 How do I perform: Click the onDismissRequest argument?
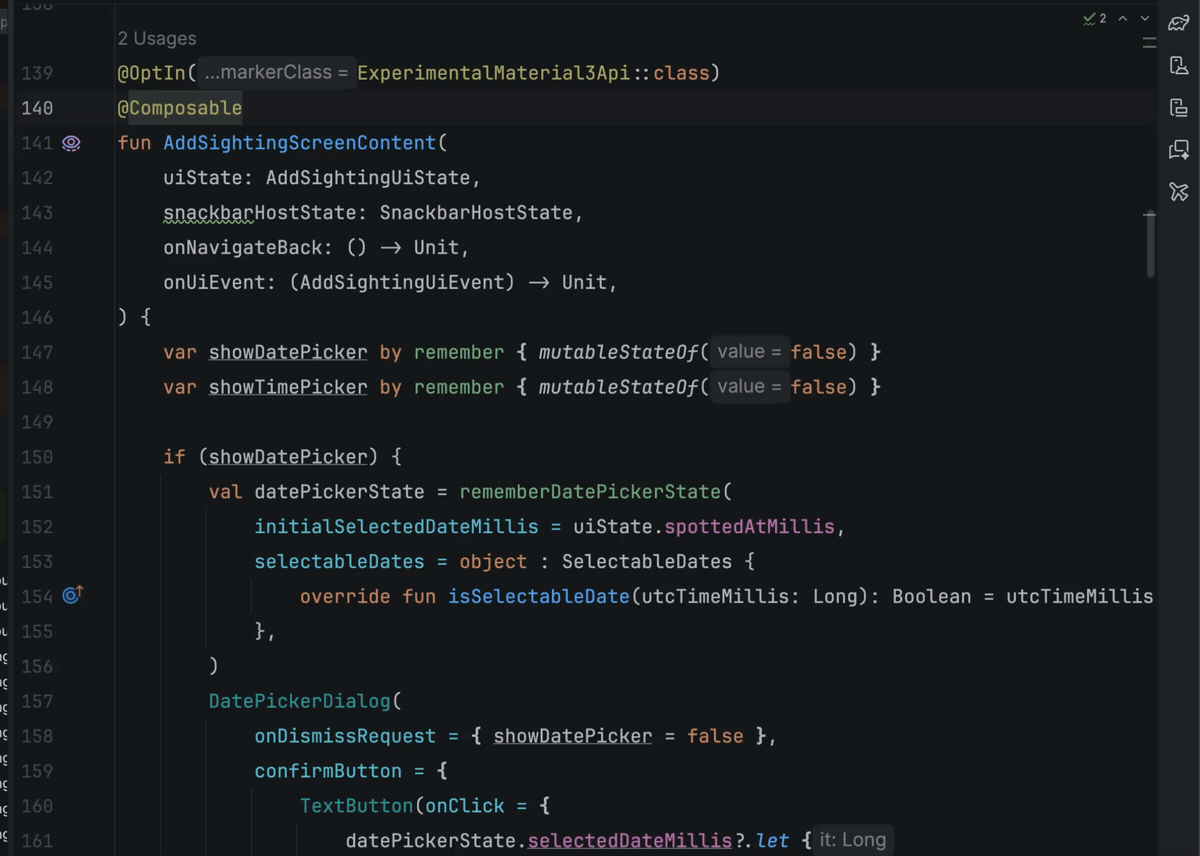click(x=345, y=736)
